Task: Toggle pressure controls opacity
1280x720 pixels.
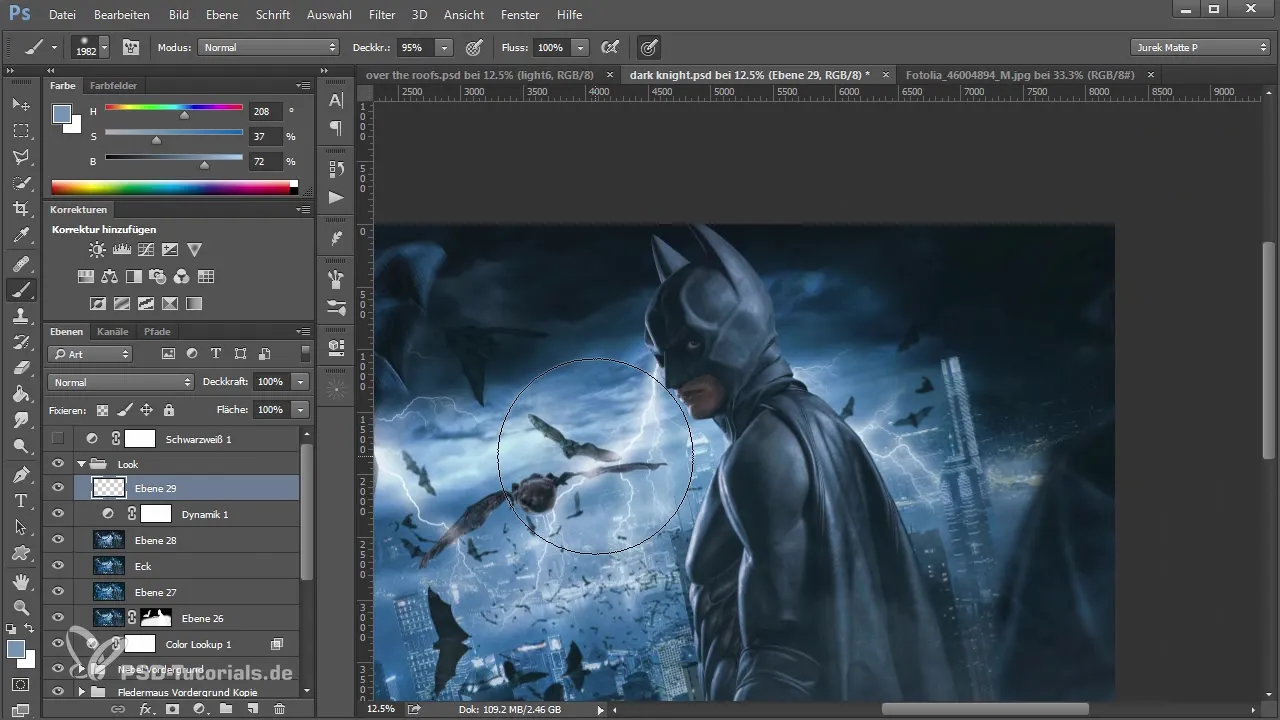Action: 474,47
